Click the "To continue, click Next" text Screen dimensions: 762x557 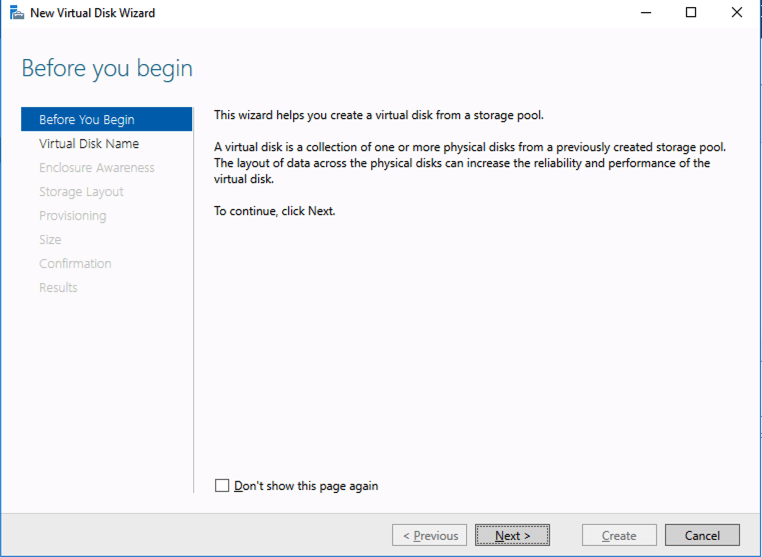[x=275, y=212]
